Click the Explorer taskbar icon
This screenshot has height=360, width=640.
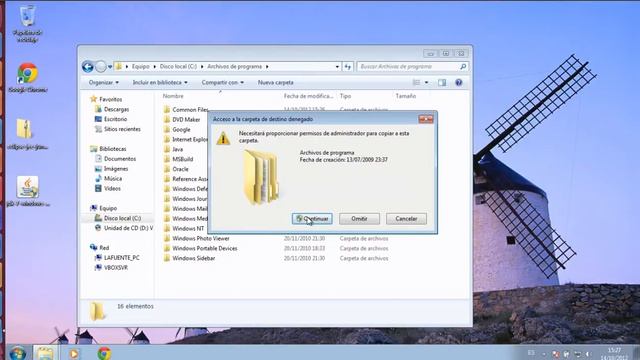45,353
